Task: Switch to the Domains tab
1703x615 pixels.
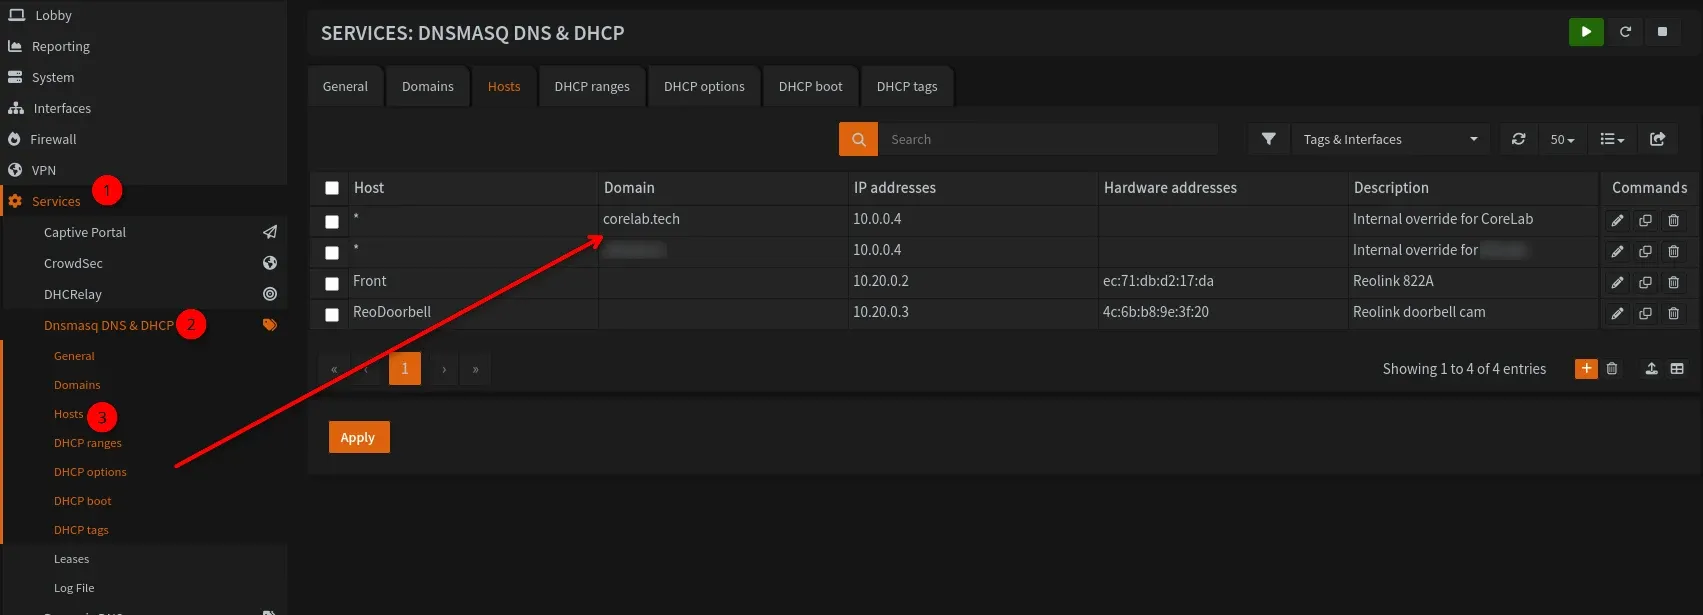Action: [x=428, y=86]
